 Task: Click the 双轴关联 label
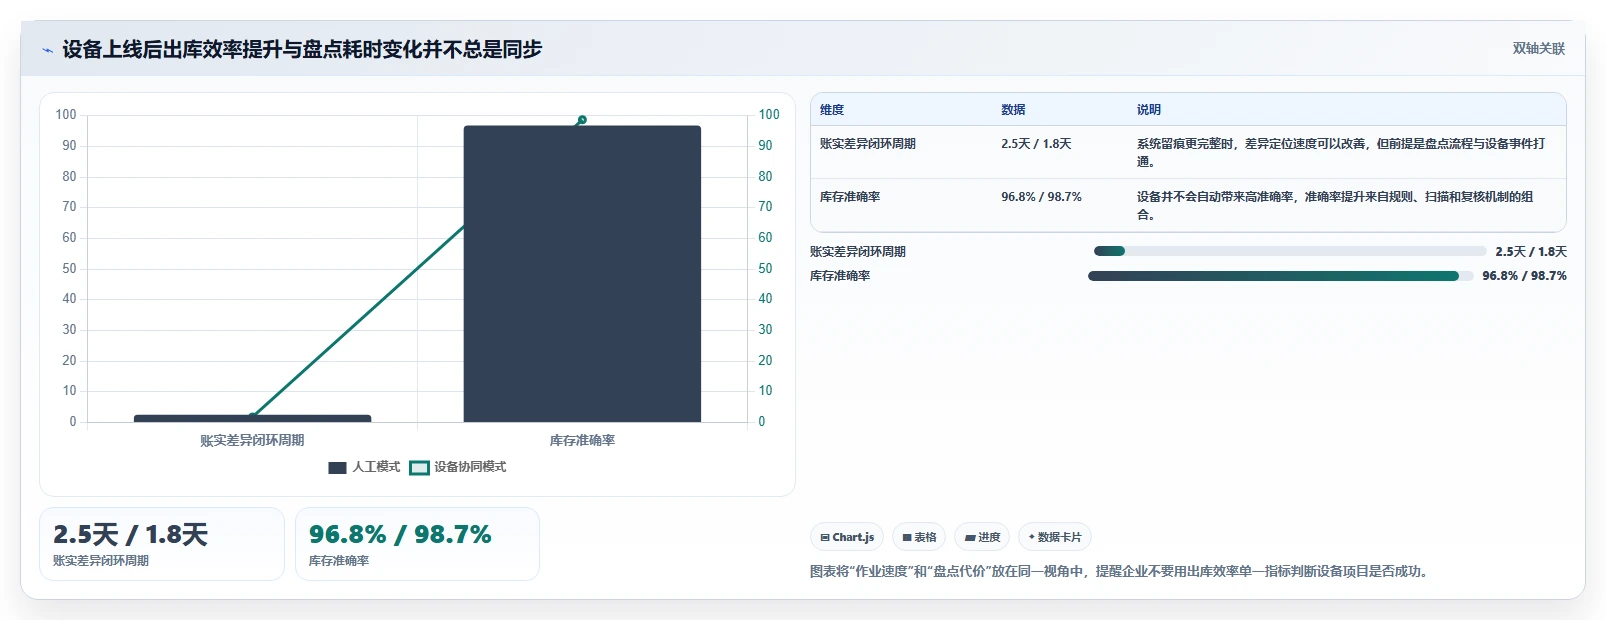click(1538, 48)
